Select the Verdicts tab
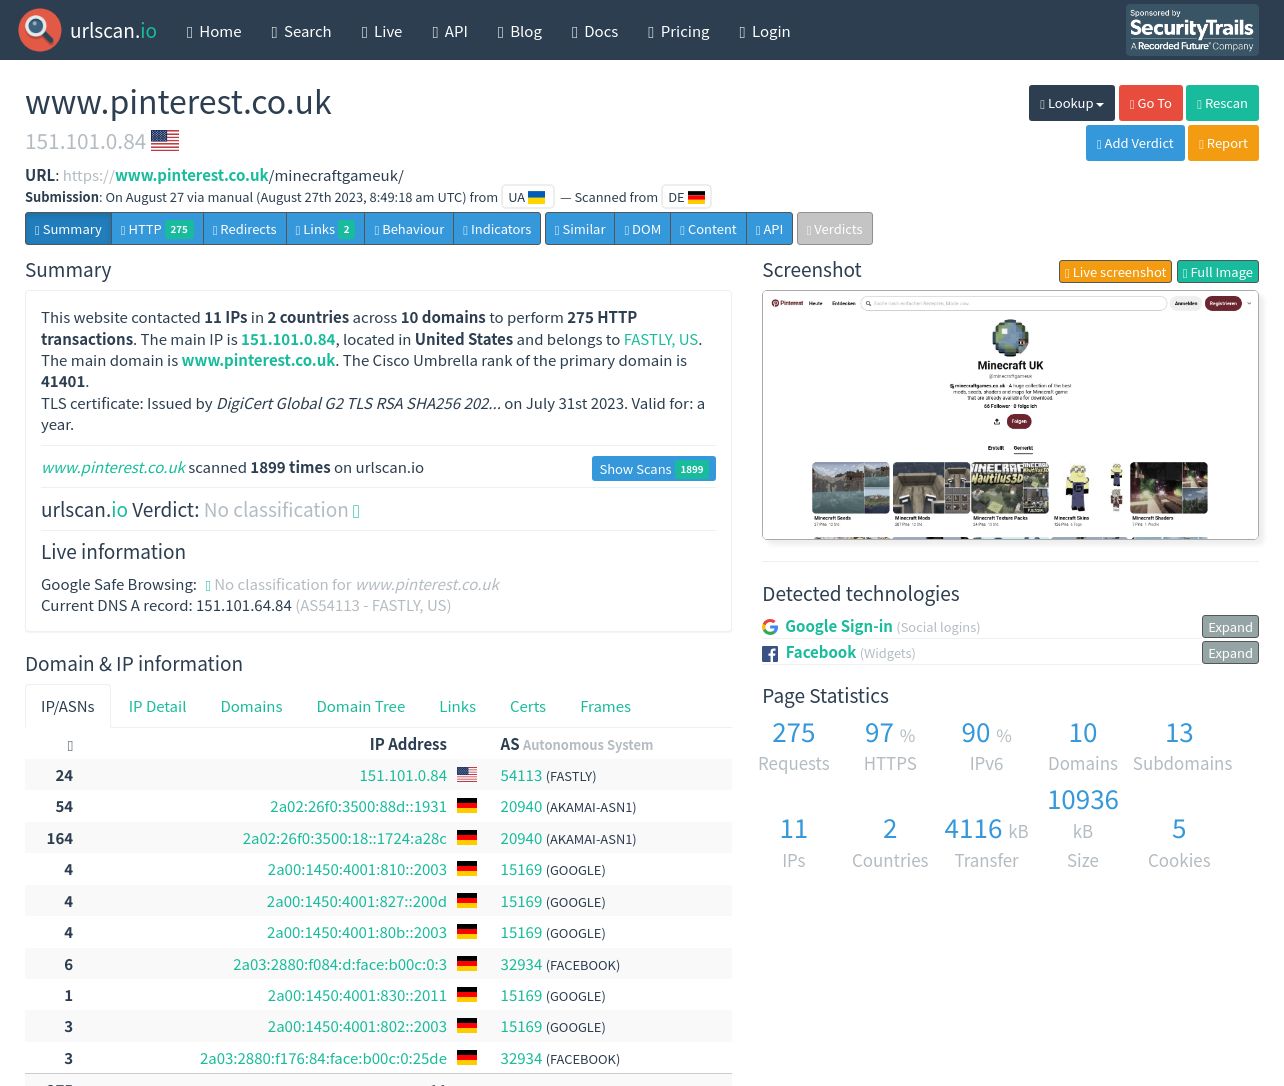 pyautogui.click(x=835, y=229)
